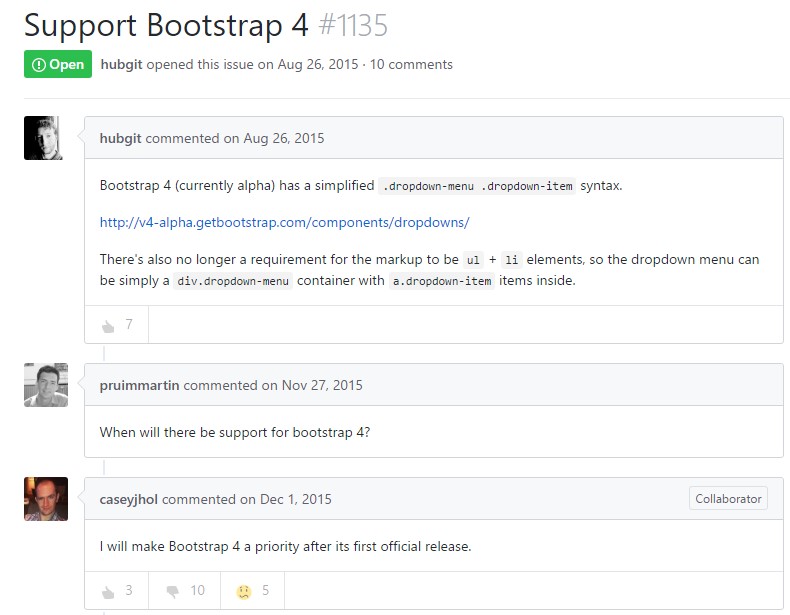Image resolution: width=790 pixels, height=615 pixels.
Task: Open the v4-alpha.getbootstrap.com dropdowns link
Action: pos(284,222)
